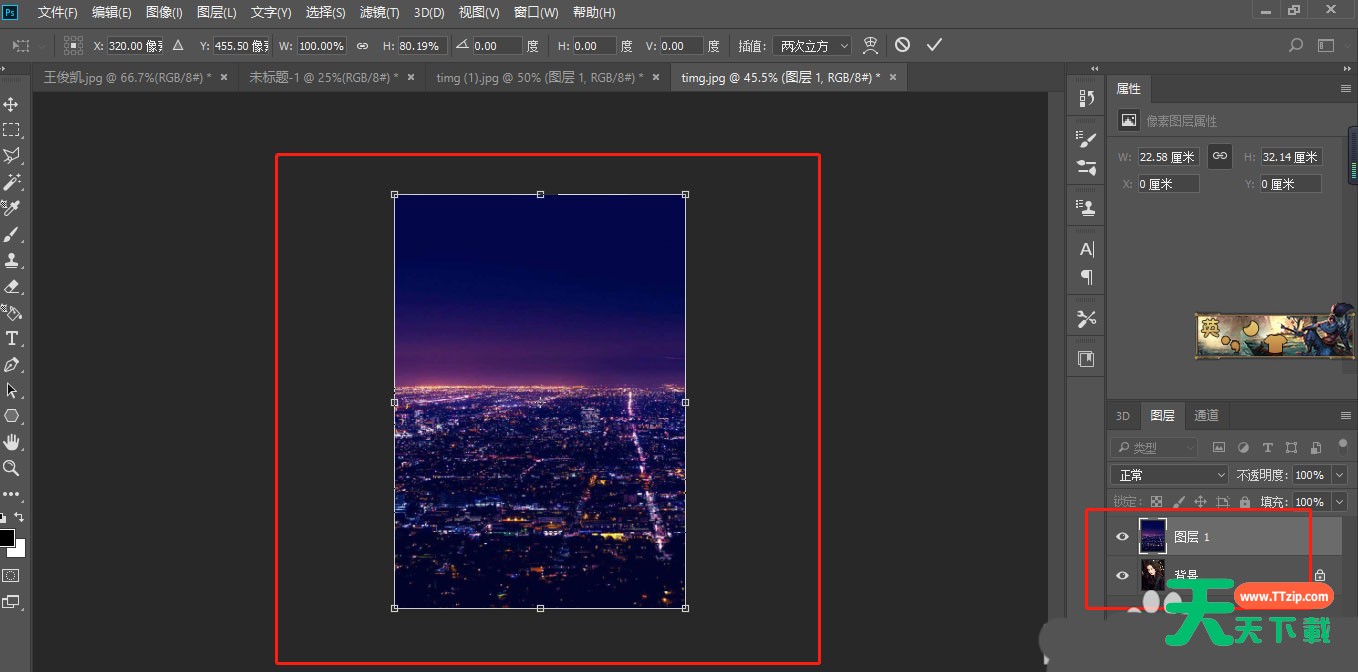Select the Eraser tool
The width and height of the screenshot is (1358, 672).
click(x=12, y=286)
